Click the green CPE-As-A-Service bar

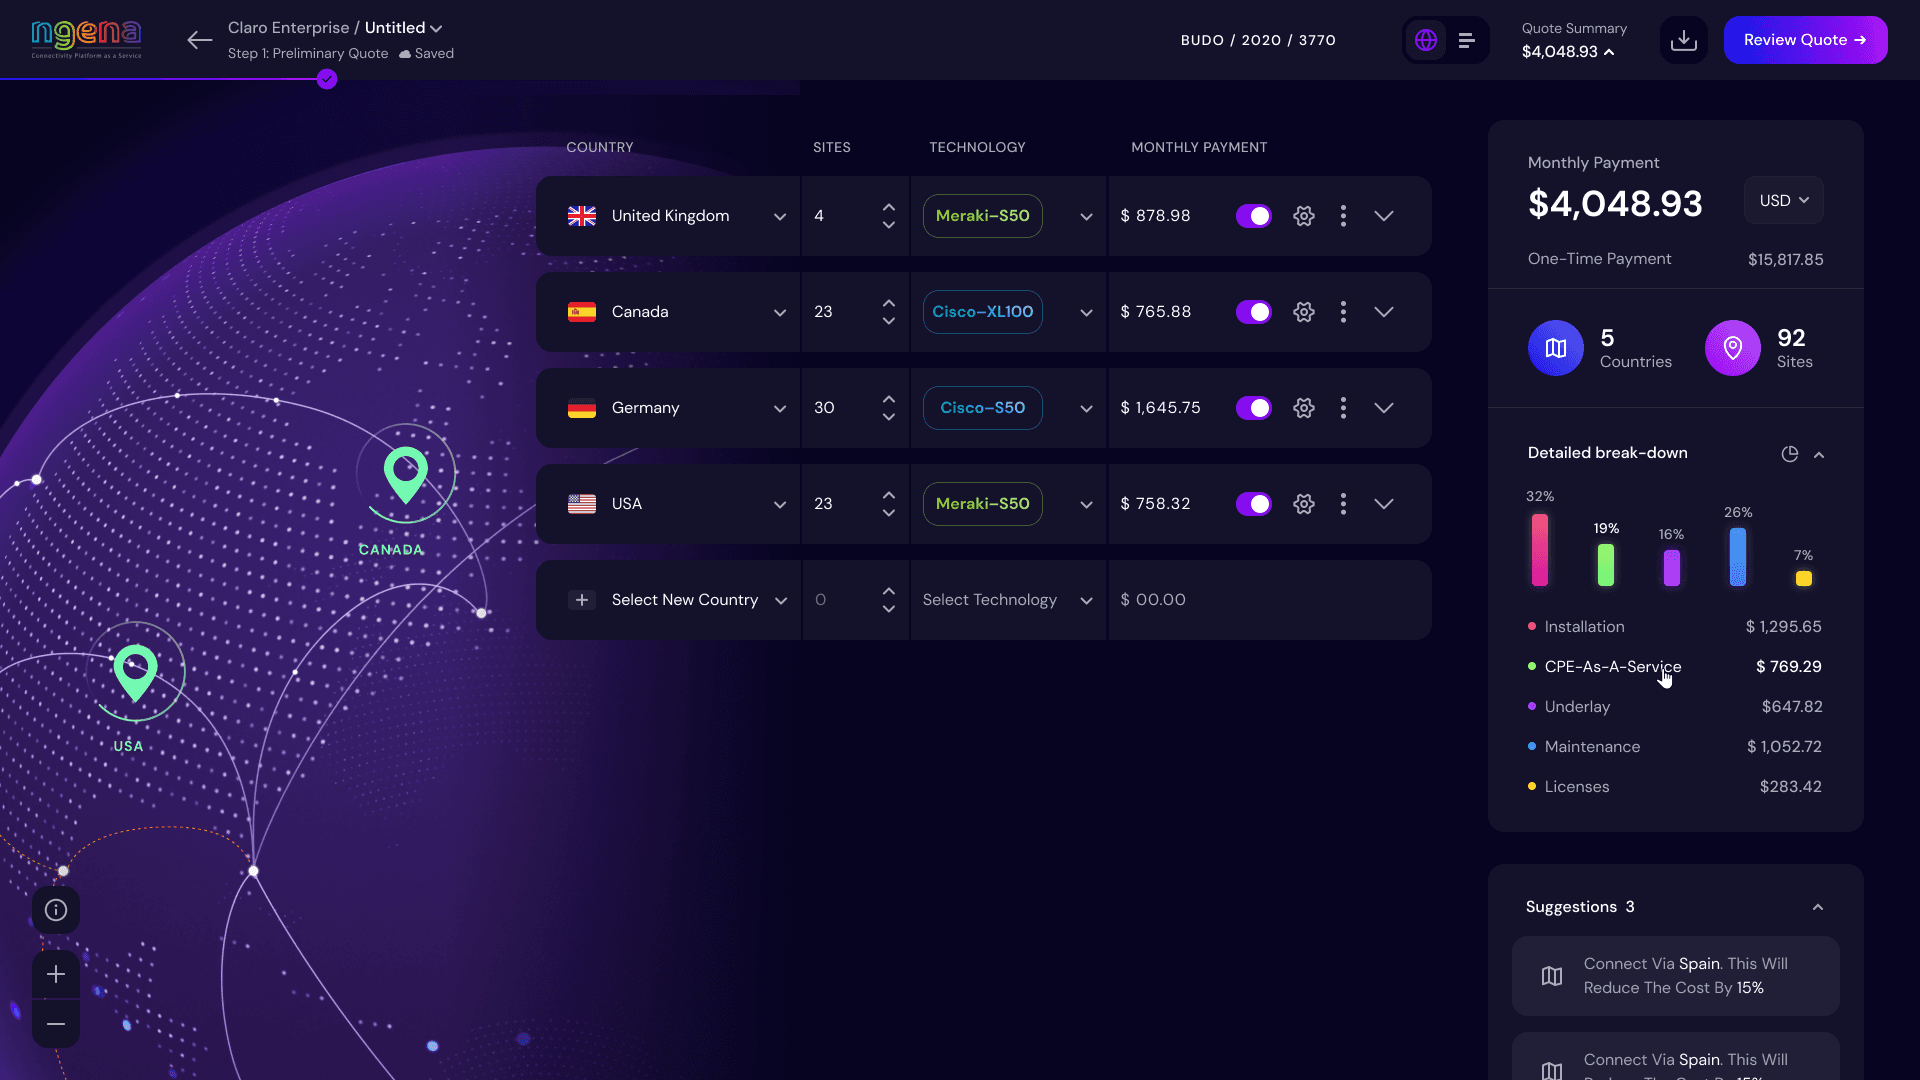(1606, 565)
